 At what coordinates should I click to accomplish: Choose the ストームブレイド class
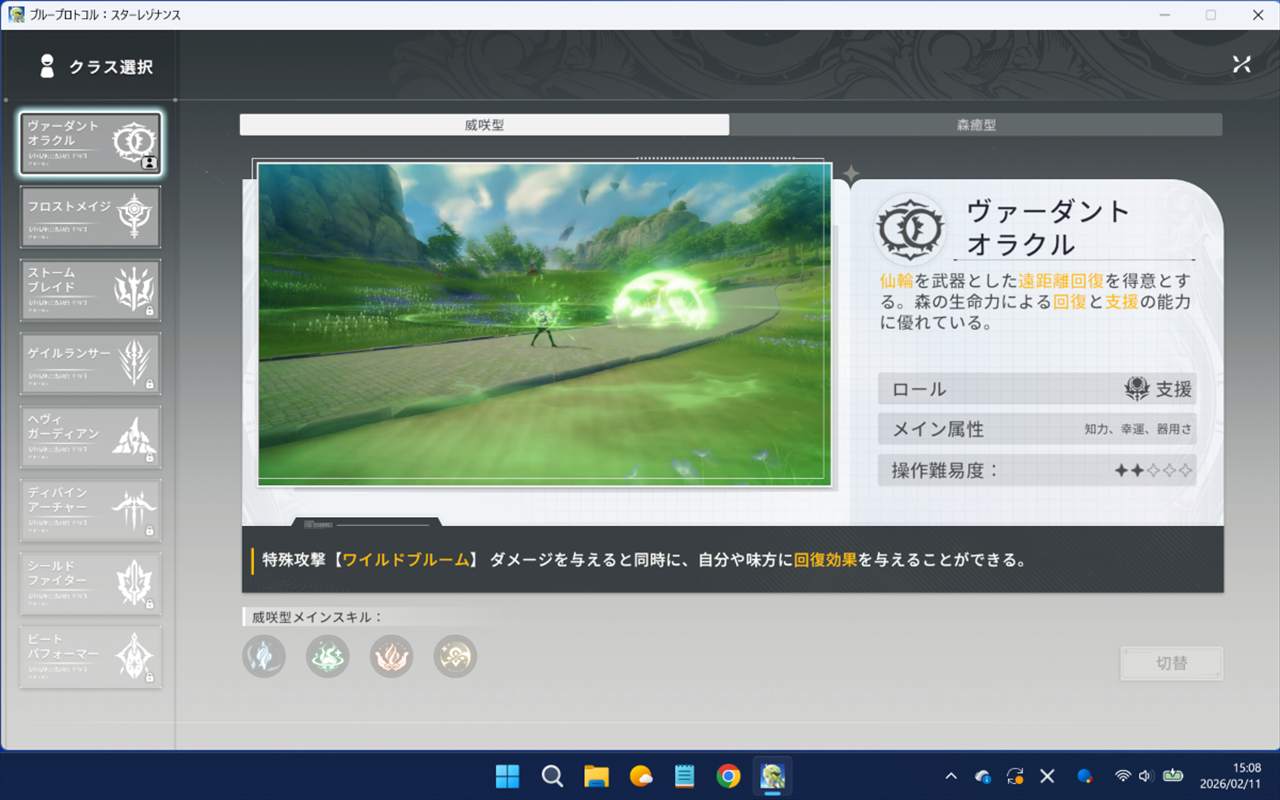[90, 290]
